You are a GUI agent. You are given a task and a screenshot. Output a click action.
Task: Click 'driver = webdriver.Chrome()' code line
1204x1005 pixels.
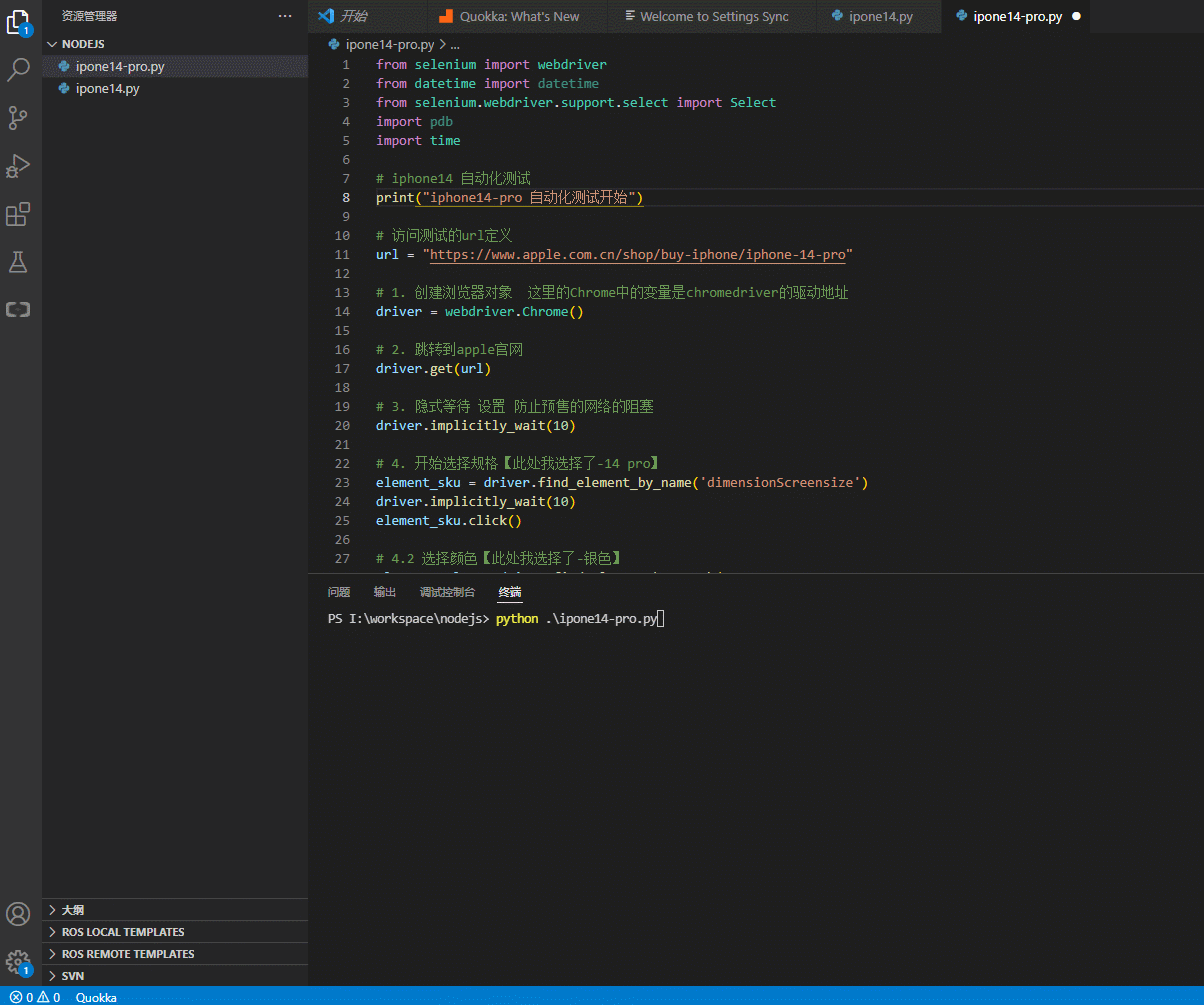tap(480, 312)
